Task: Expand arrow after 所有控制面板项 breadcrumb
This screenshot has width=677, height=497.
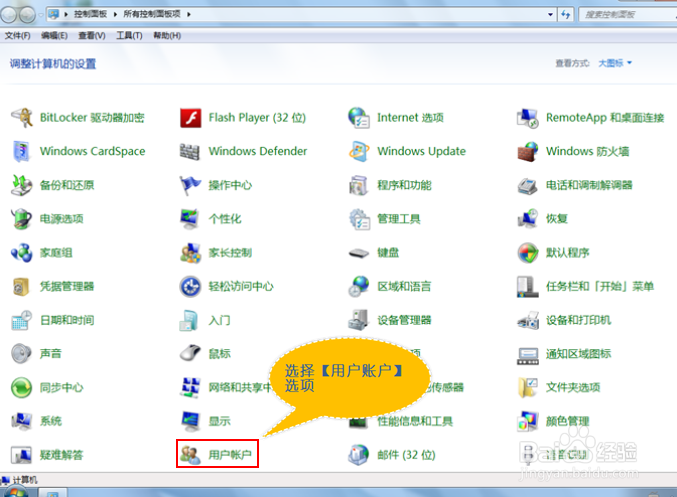Action: point(189,14)
